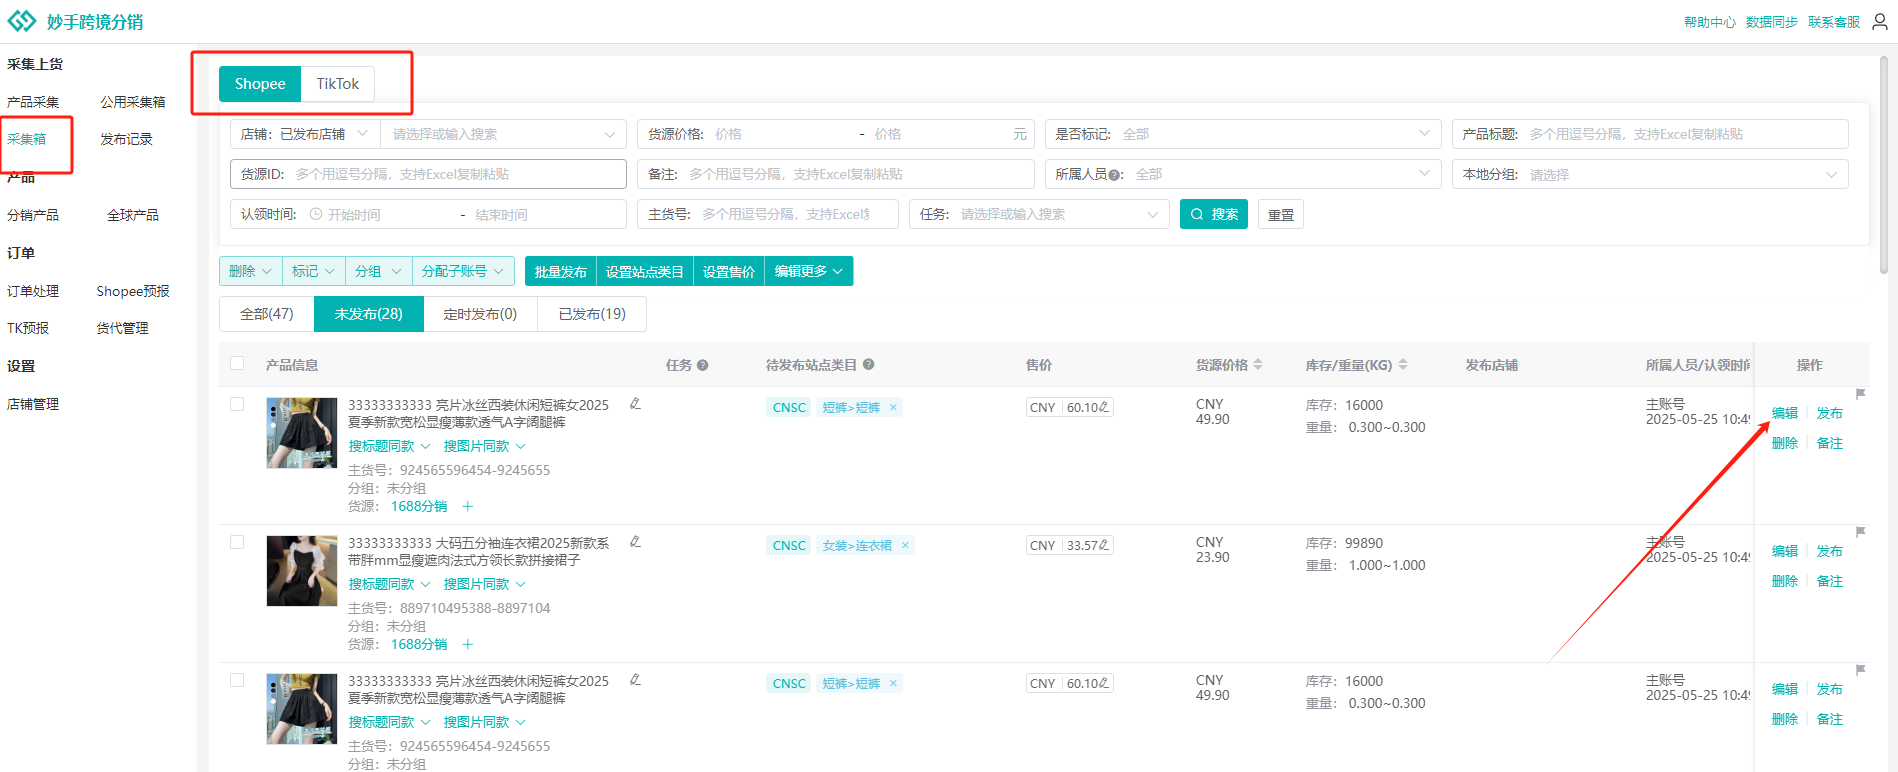Image resolution: width=1898 pixels, height=772 pixels.
Task: Select 定时发布(0) tab
Action: pyautogui.click(x=480, y=314)
